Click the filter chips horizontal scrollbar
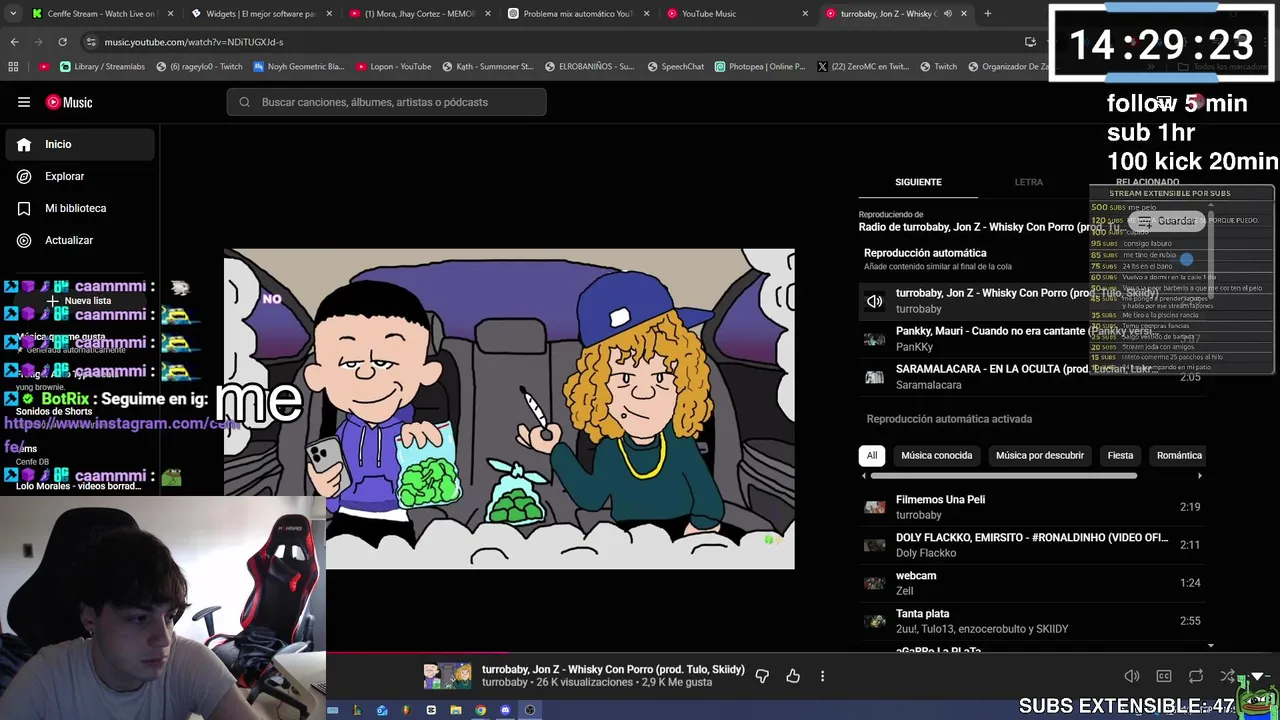1280x720 pixels. tap(1004, 476)
